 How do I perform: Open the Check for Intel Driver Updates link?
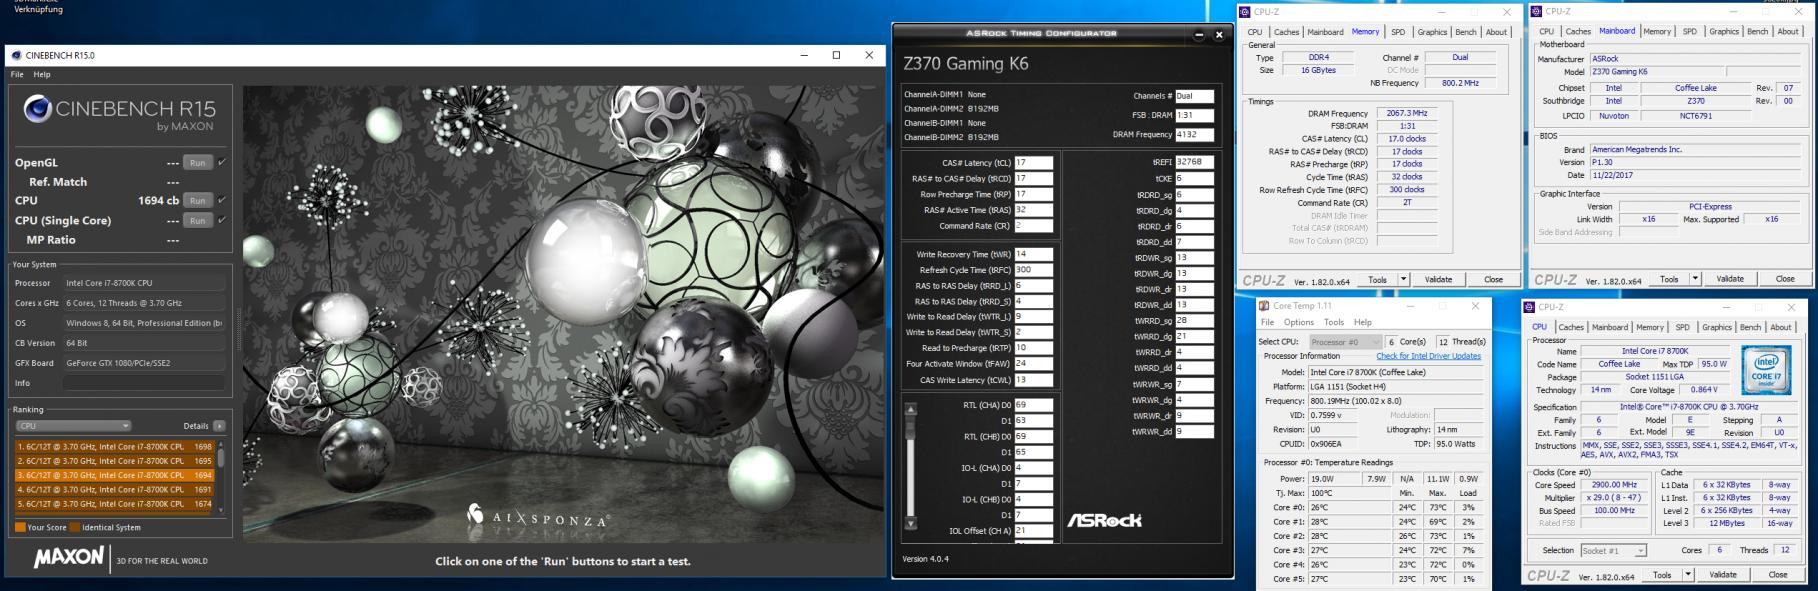pos(1428,356)
